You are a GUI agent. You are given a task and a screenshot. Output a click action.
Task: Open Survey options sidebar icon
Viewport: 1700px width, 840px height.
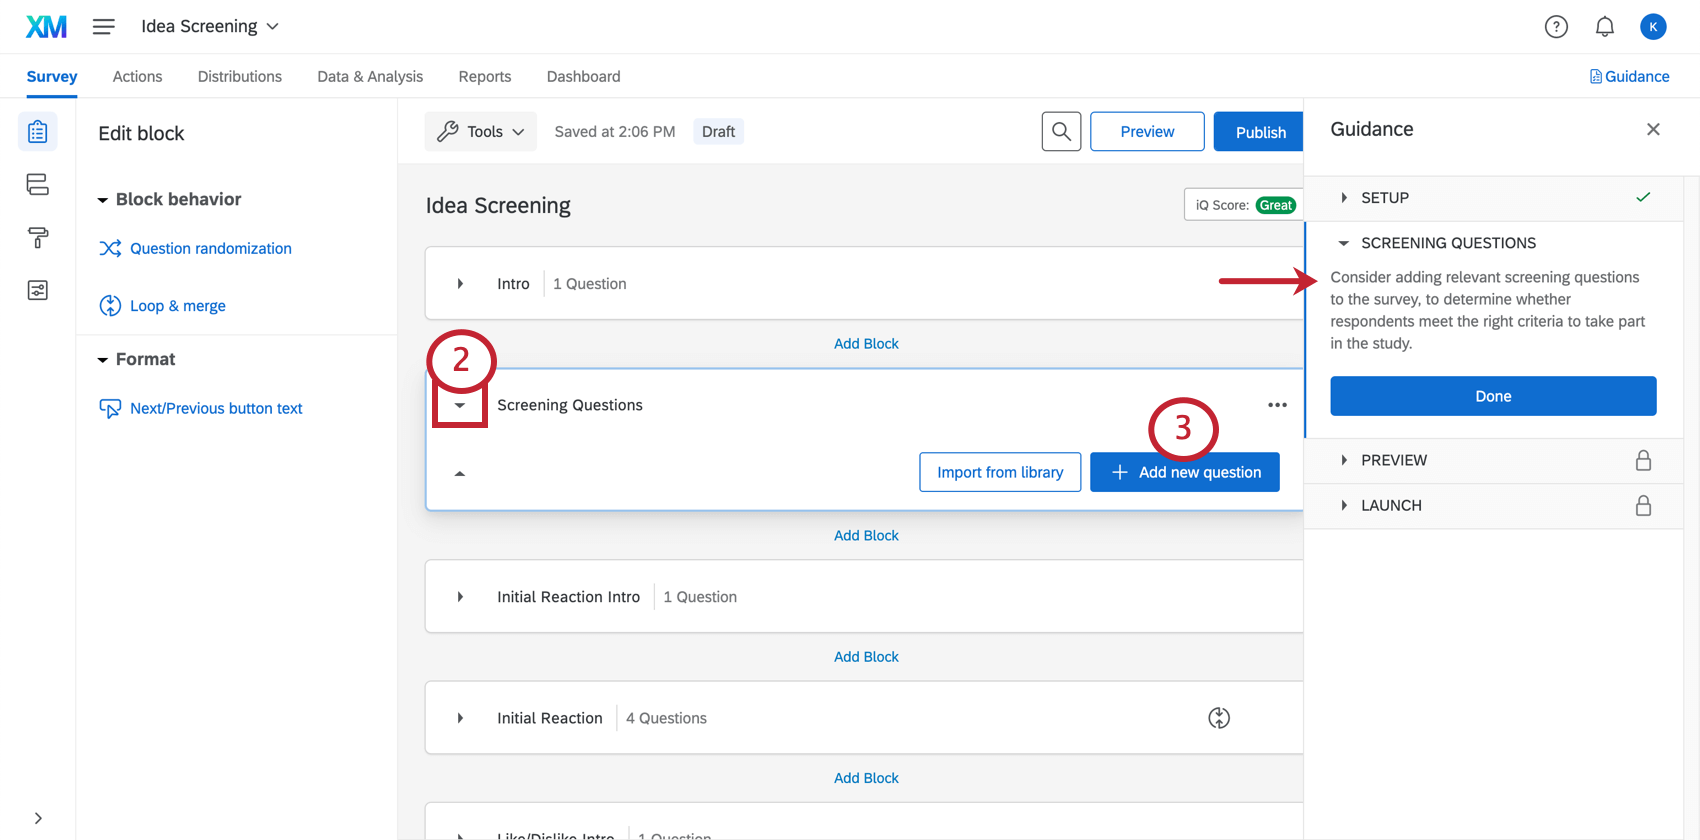click(x=38, y=291)
